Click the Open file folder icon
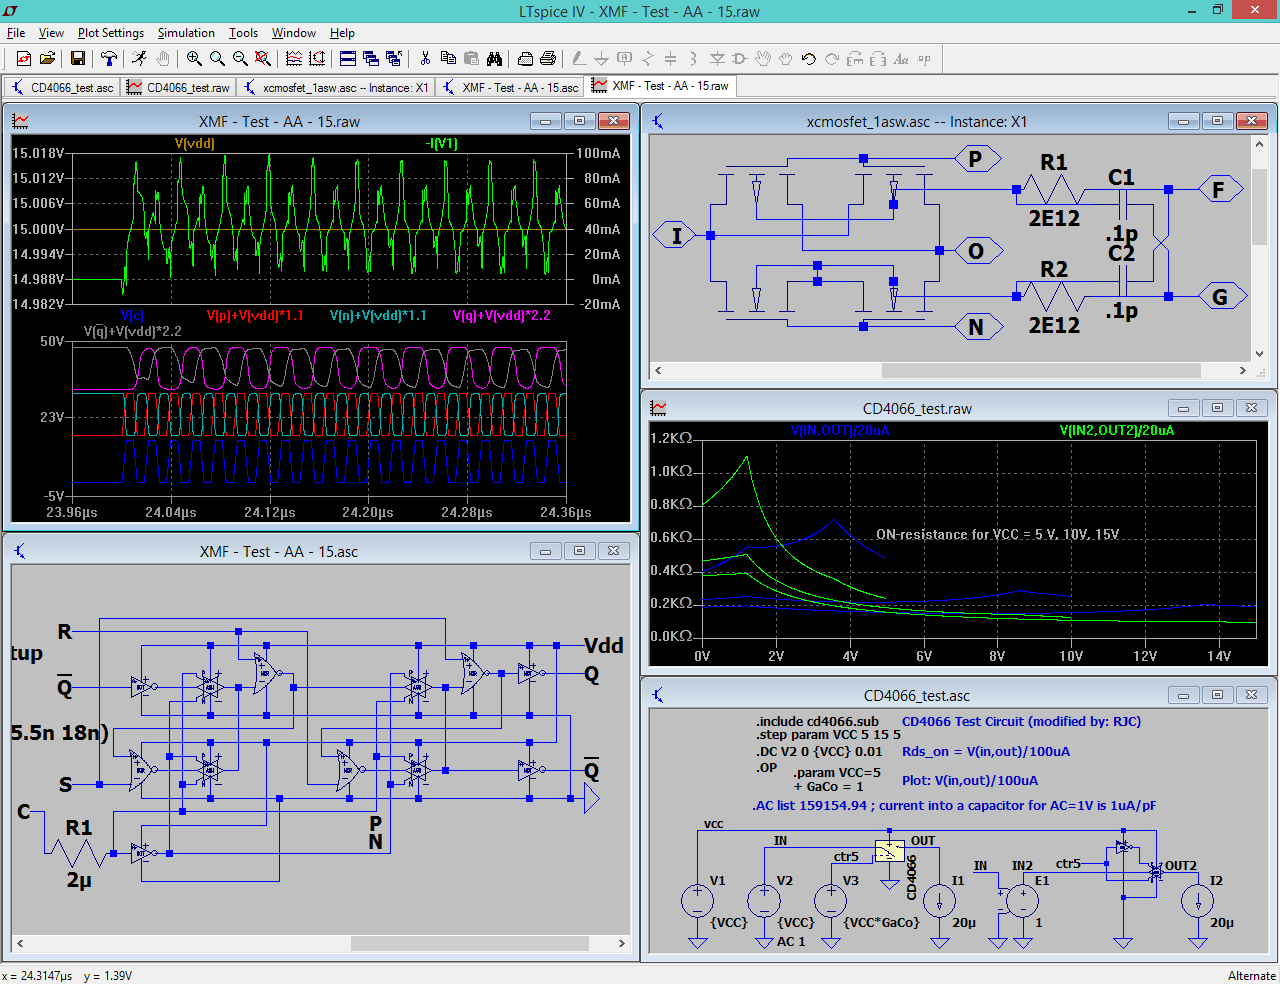The image size is (1280, 984). click(x=47, y=59)
